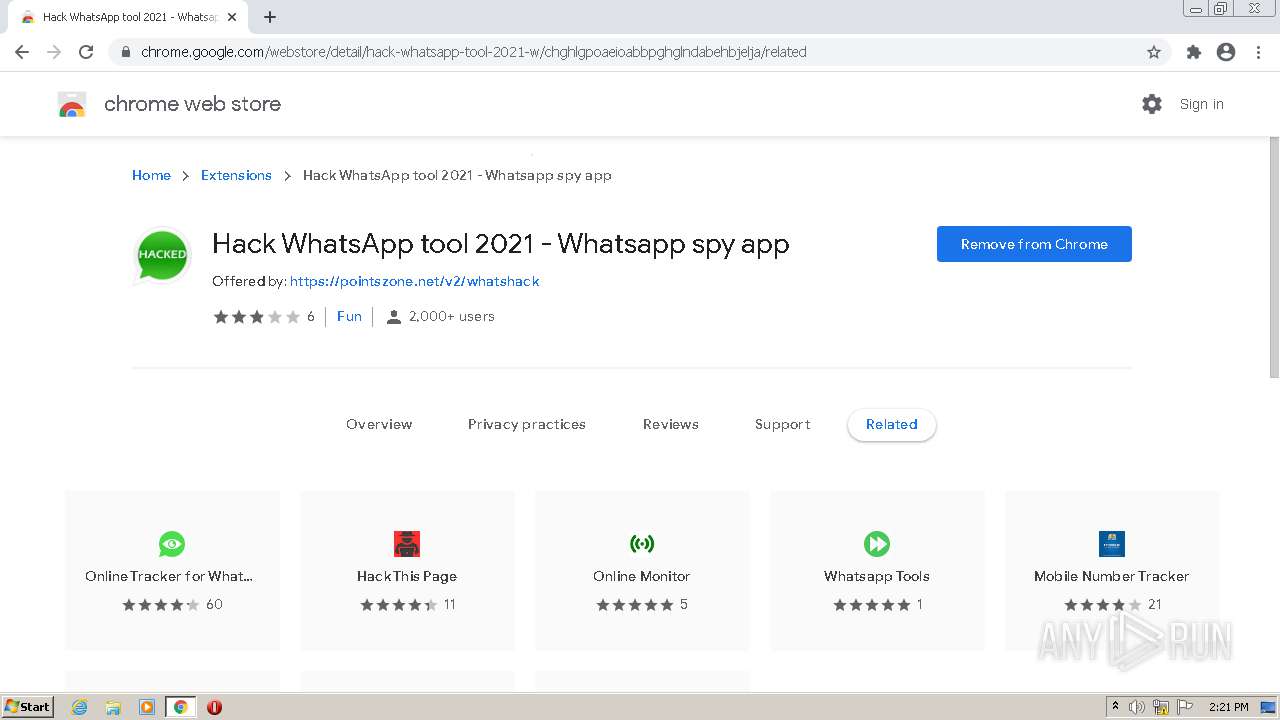Click the Windows Start button
Screen dimensions: 1280x720
pyautogui.click(x=28, y=707)
